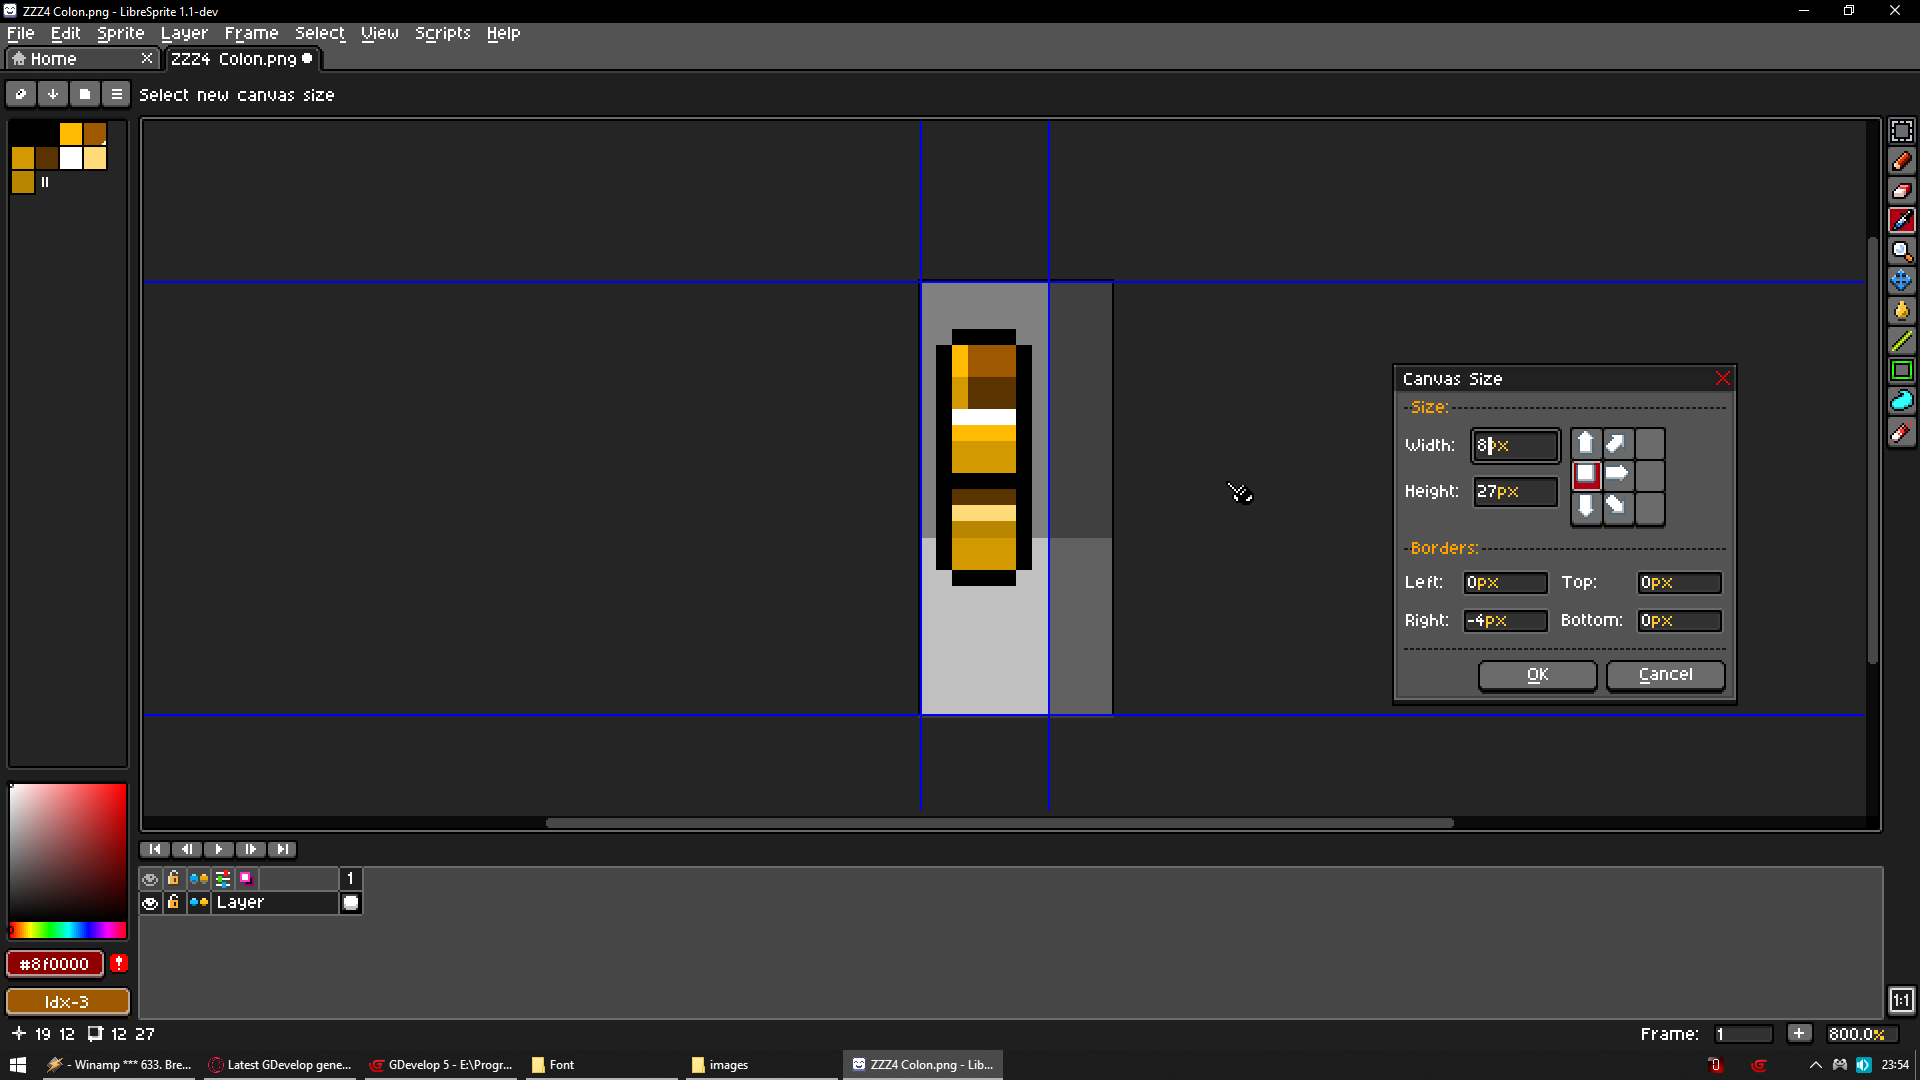Click the Height input field
Screen dimensions: 1920x1080
pyautogui.click(x=1515, y=492)
